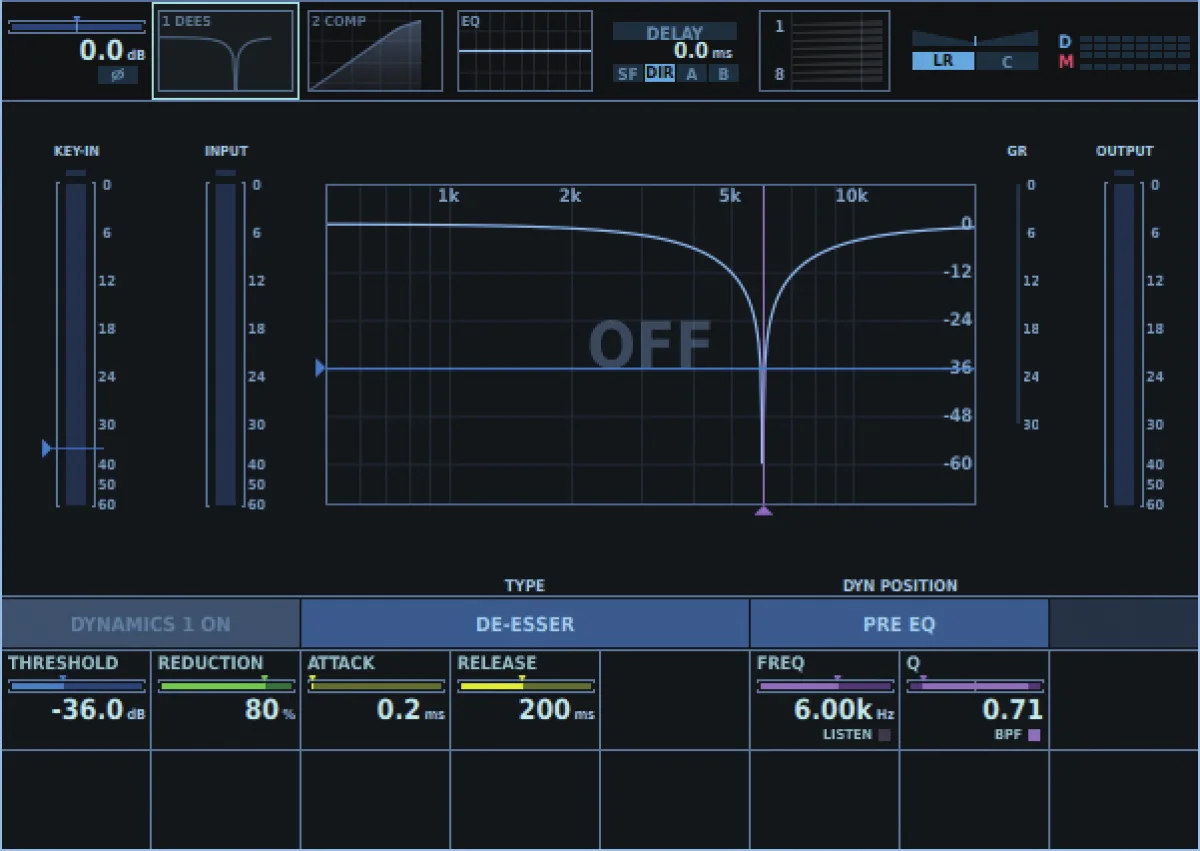Click the 0.71 Q value
Image resolution: width=1200 pixels, height=851 pixels.
(1013, 710)
